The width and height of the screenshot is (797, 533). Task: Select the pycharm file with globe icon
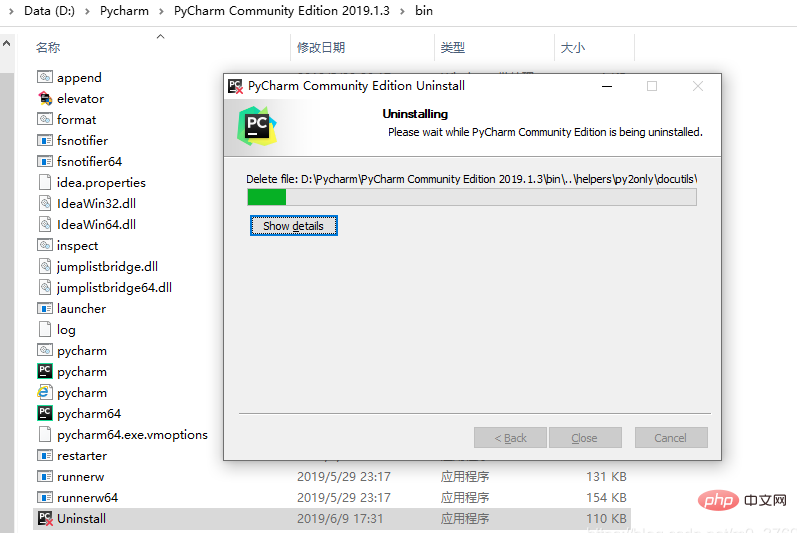point(44,392)
